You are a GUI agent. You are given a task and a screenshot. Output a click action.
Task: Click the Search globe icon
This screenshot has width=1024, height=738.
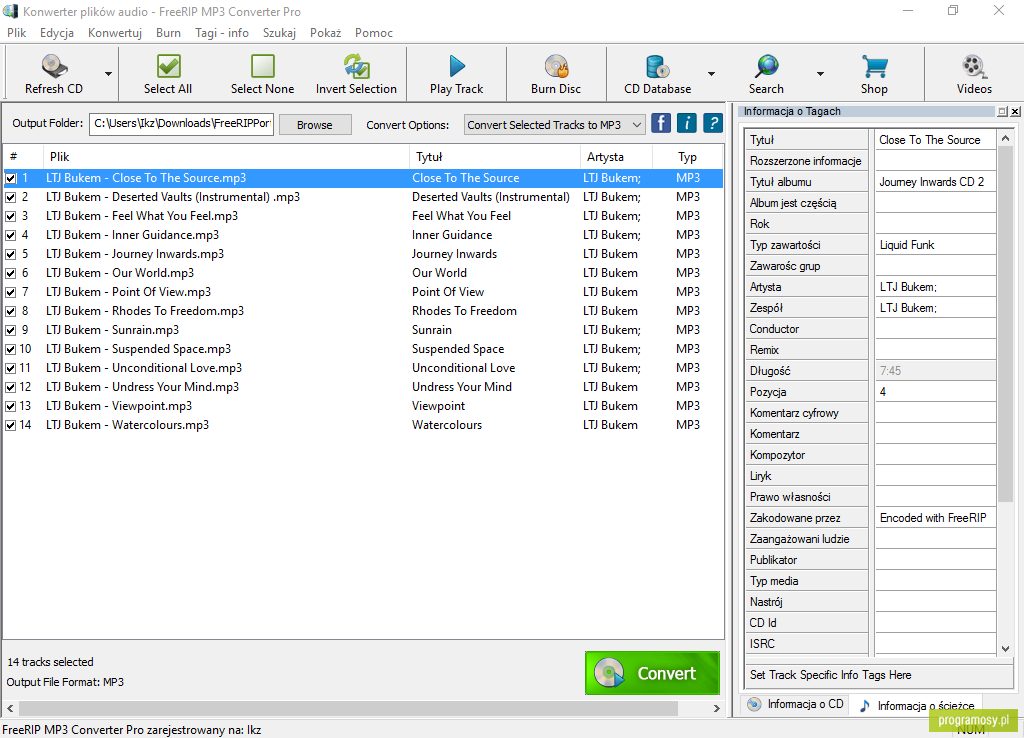click(x=767, y=67)
